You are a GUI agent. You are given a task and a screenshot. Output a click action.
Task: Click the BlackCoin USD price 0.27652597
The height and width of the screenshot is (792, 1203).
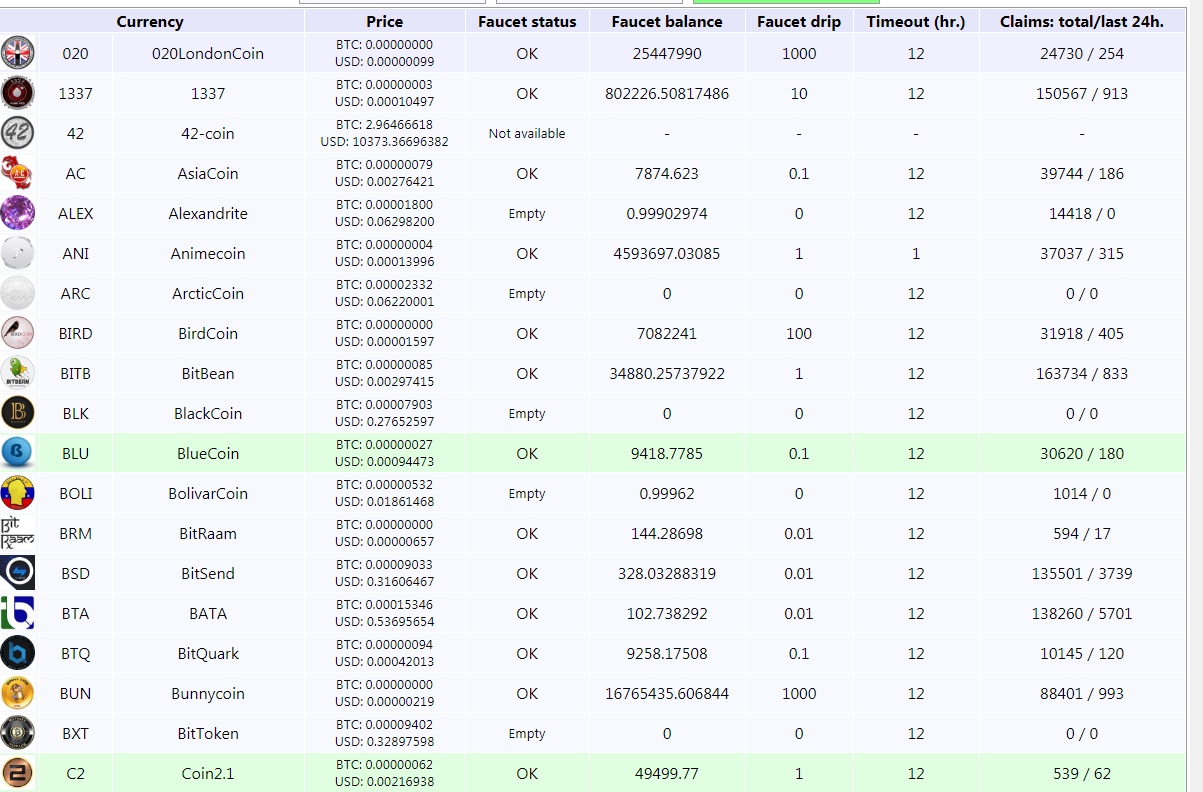(385, 422)
